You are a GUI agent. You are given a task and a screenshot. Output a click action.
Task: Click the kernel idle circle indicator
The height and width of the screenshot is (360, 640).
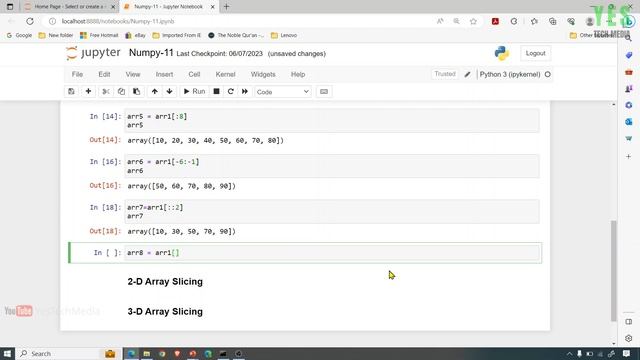point(547,74)
